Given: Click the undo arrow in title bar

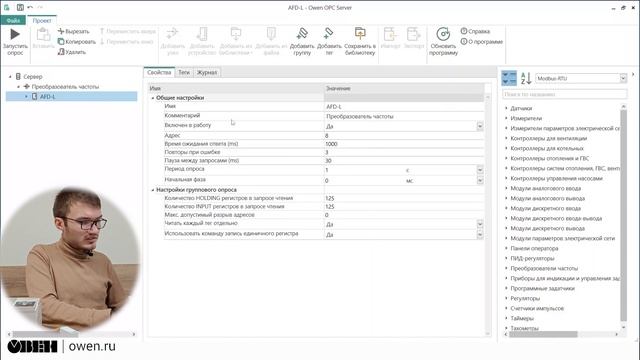Looking at the screenshot, I should (30, 7).
